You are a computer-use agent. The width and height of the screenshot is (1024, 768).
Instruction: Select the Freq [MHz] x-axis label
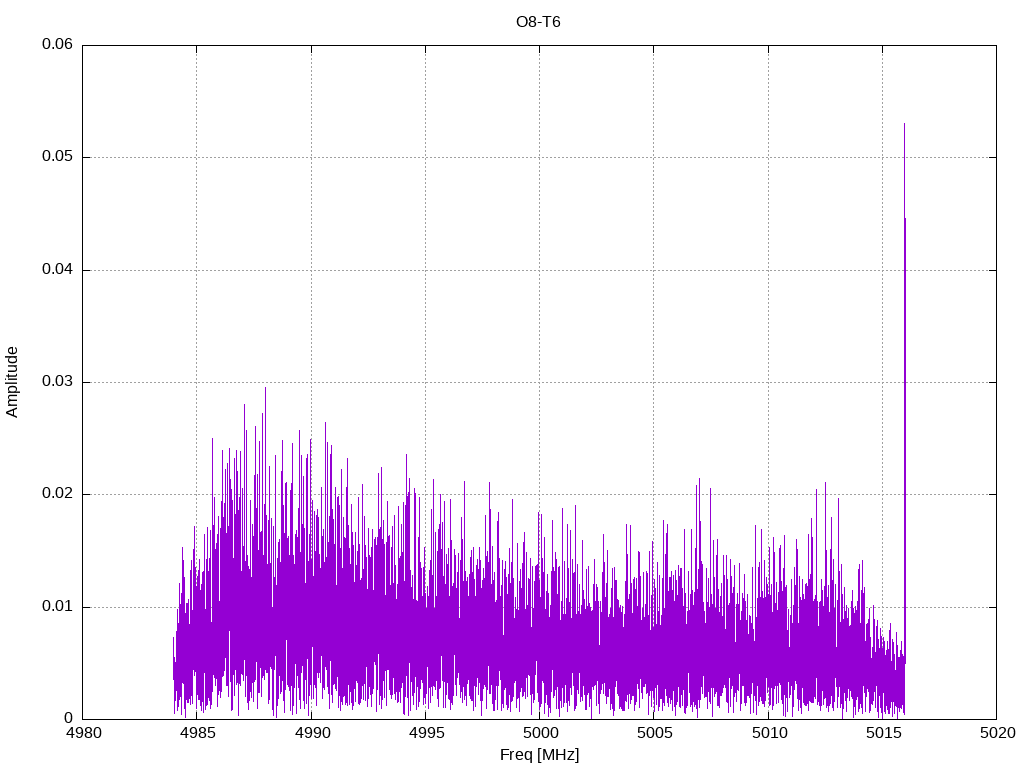pos(539,755)
